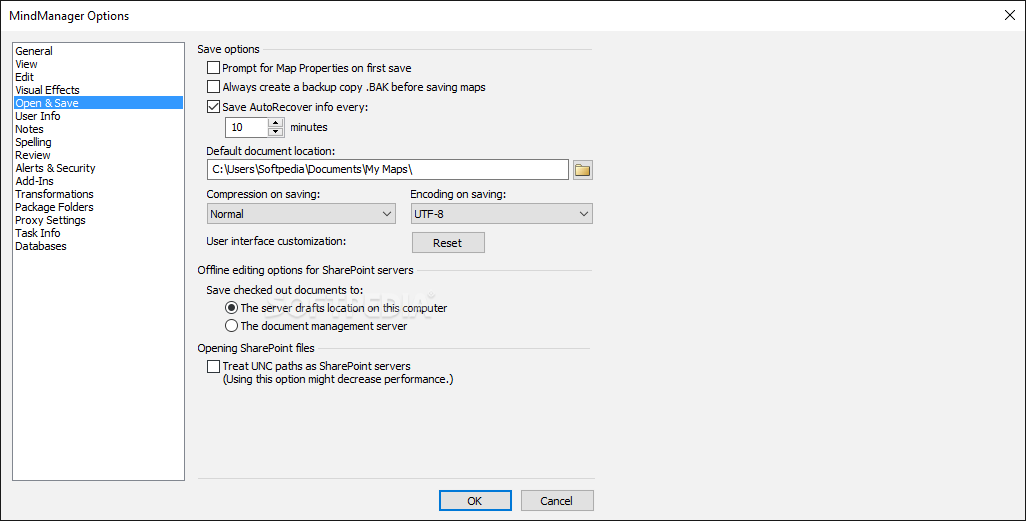
Task: Choose The server drafts location radio button
Action: coord(231,308)
